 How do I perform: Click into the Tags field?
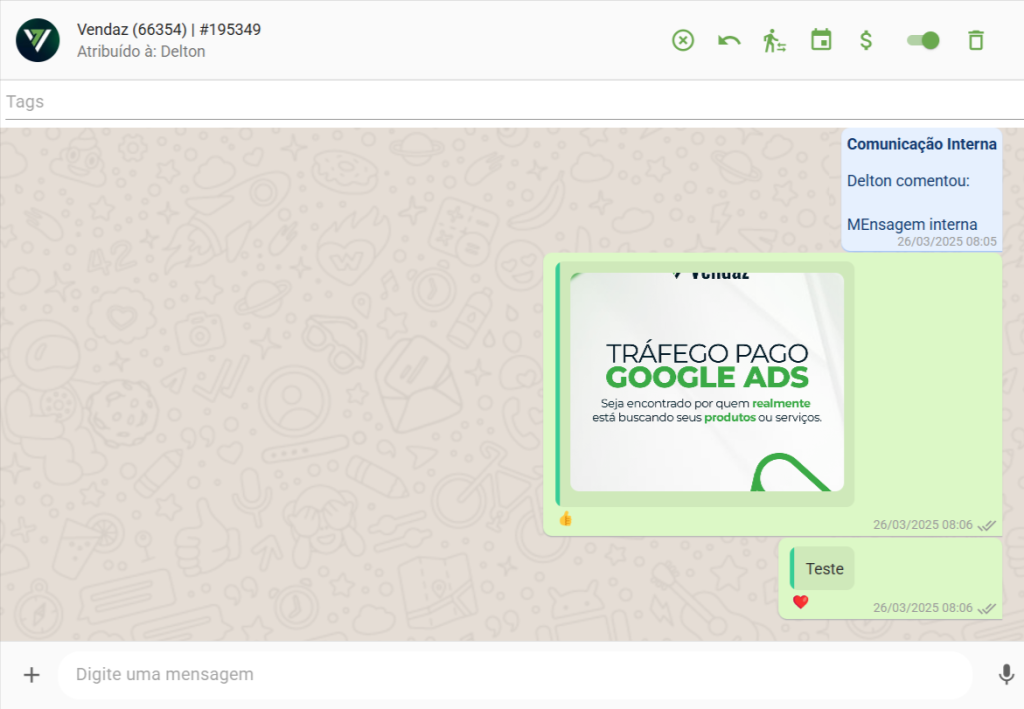pos(515,102)
